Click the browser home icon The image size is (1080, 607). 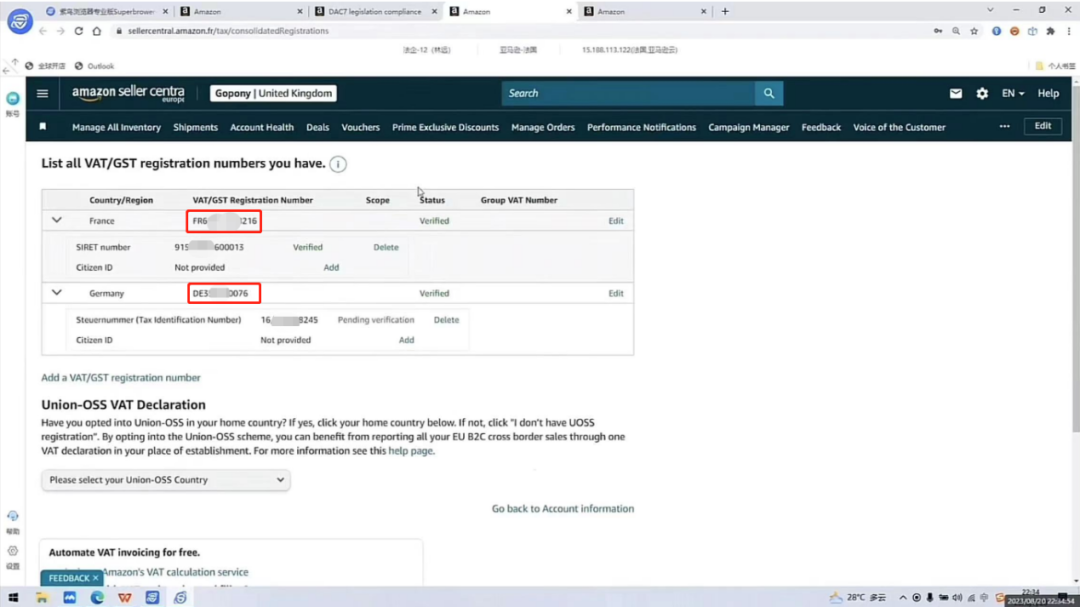click(x=96, y=31)
